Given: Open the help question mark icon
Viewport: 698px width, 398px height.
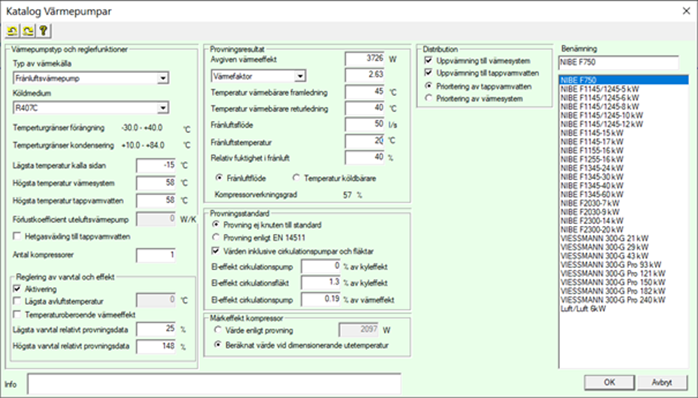Looking at the screenshot, I should click(x=43, y=31).
